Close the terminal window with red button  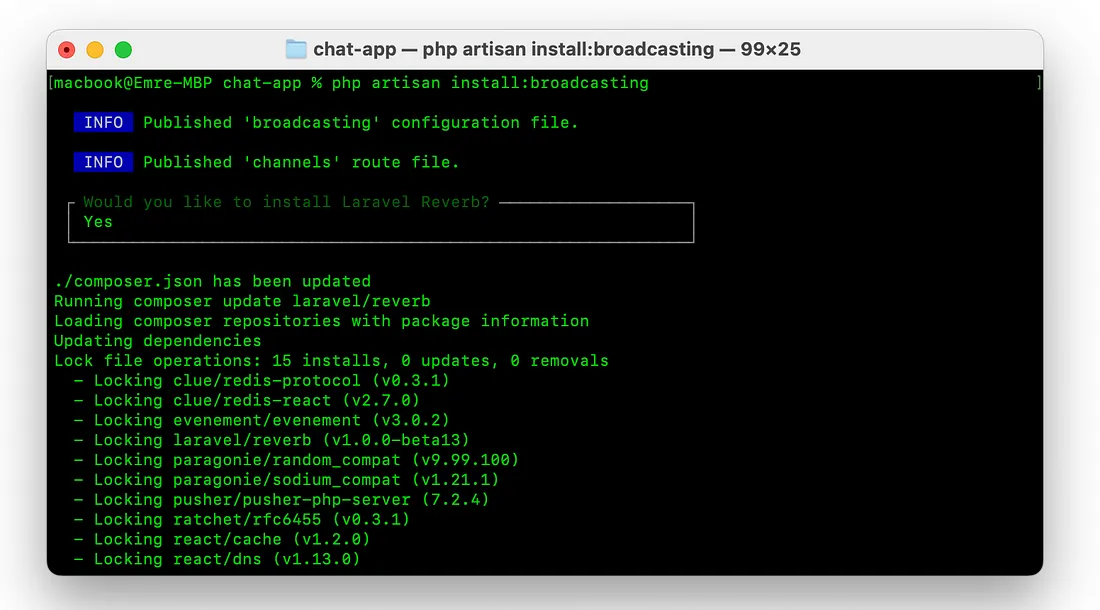[x=67, y=49]
